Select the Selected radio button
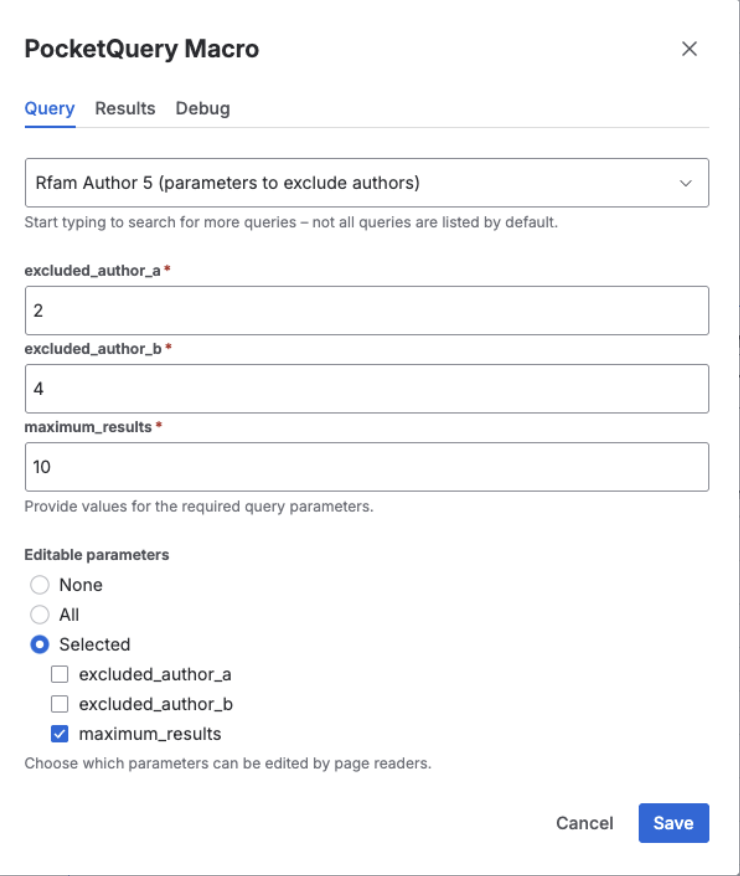 click(x=38, y=644)
